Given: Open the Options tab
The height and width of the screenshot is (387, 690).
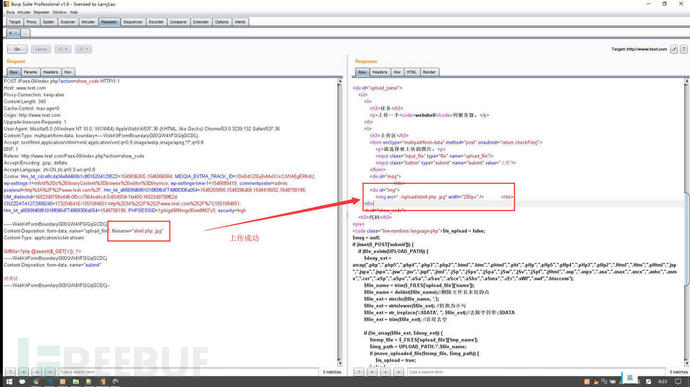Looking at the screenshot, I should [x=222, y=22].
